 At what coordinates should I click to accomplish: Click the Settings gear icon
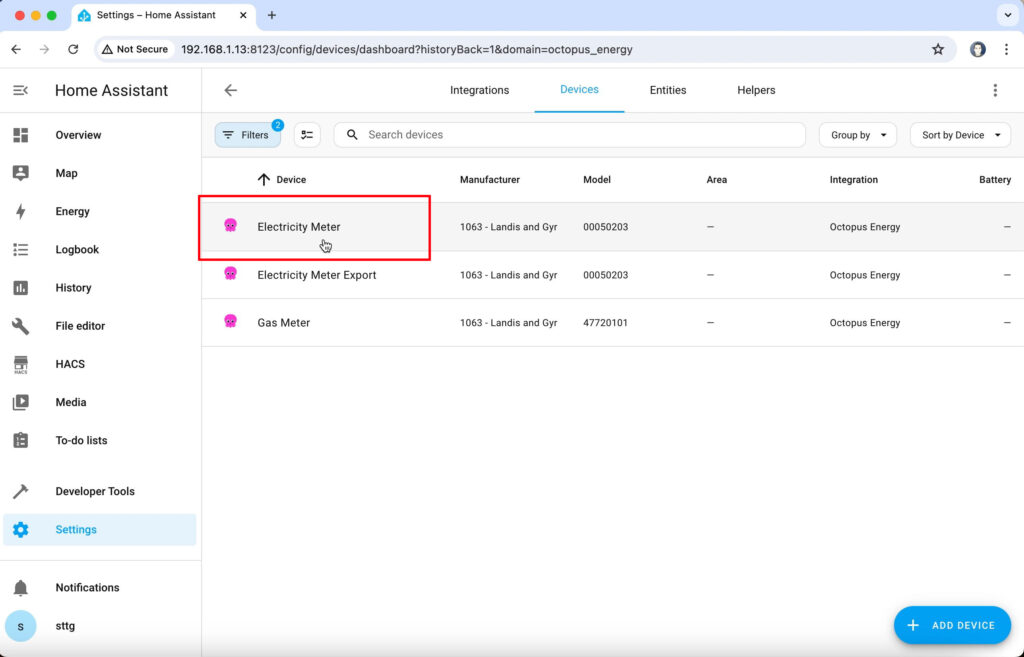21,530
